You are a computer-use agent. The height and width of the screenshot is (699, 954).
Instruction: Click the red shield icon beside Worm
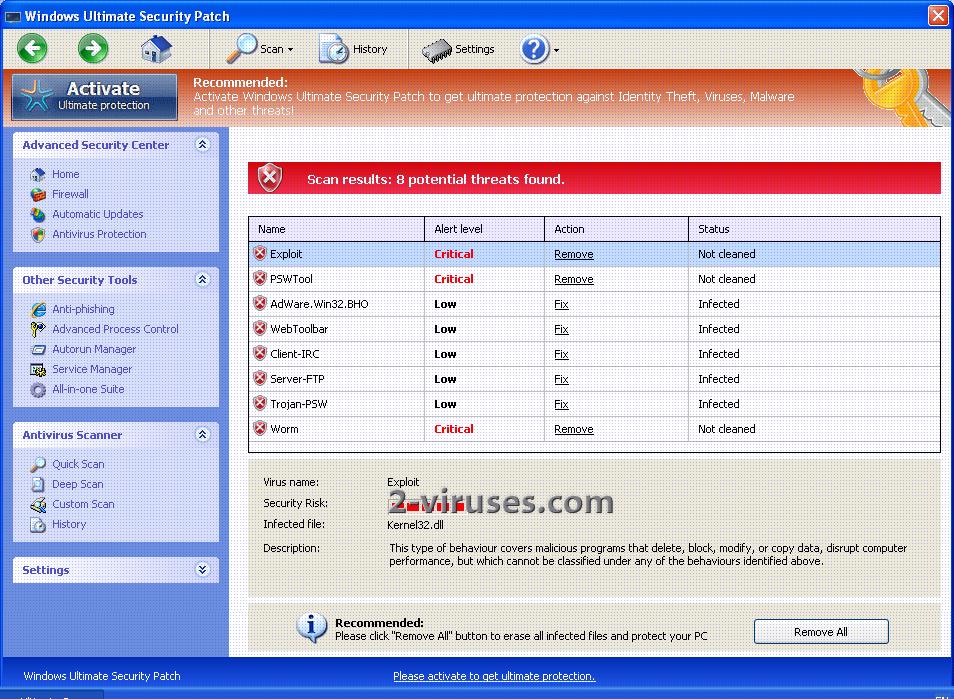pyautogui.click(x=260, y=429)
